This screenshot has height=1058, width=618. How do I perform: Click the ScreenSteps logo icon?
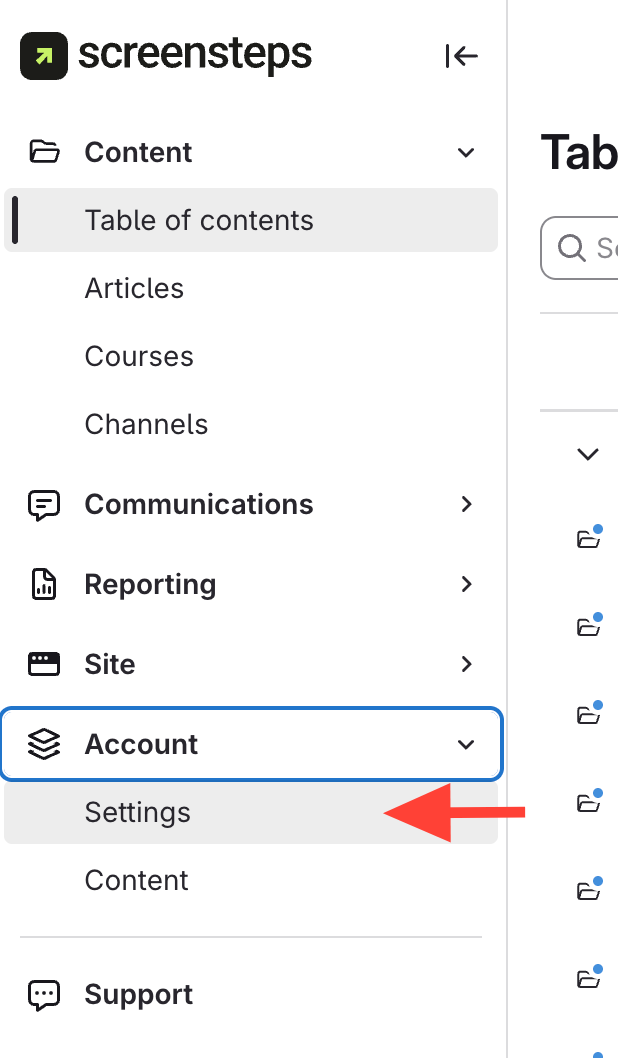pos(44,56)
